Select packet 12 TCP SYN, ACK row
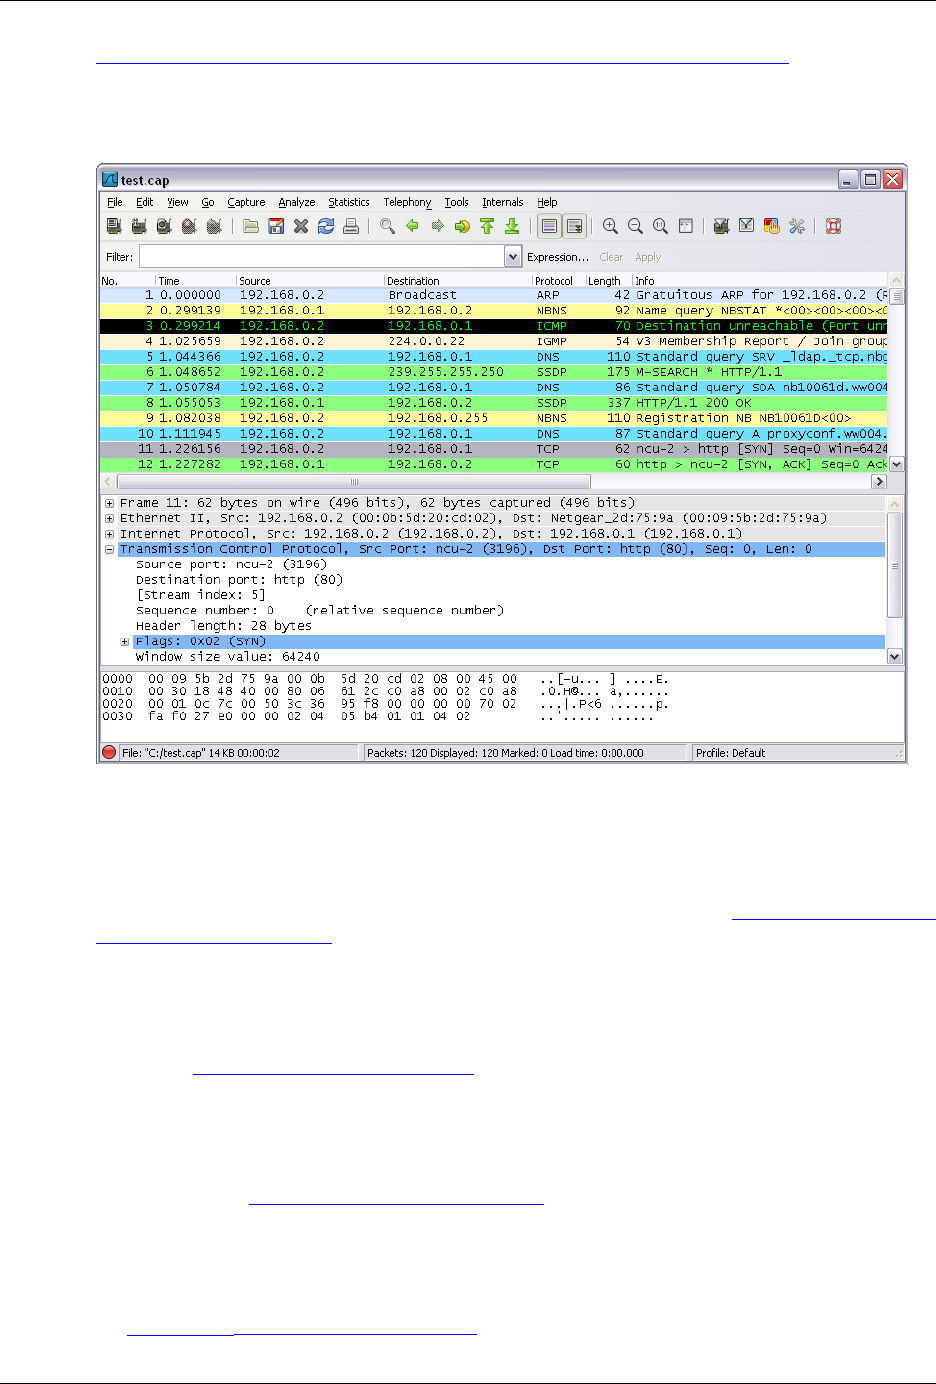 tap(494, 464)
